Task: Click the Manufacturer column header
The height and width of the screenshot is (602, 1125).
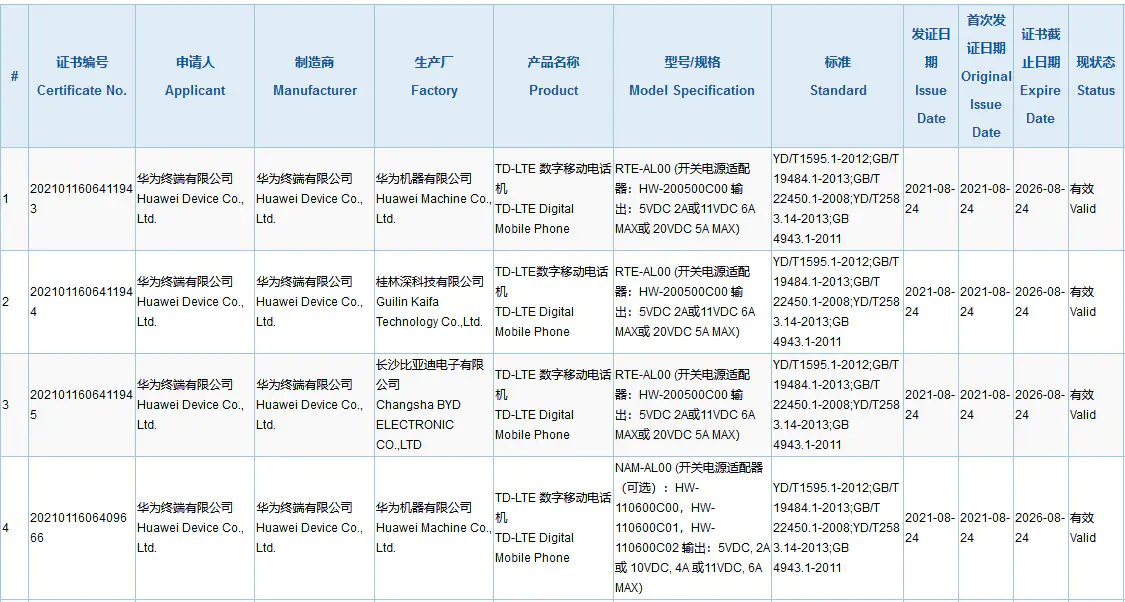Action: point(314,76)
